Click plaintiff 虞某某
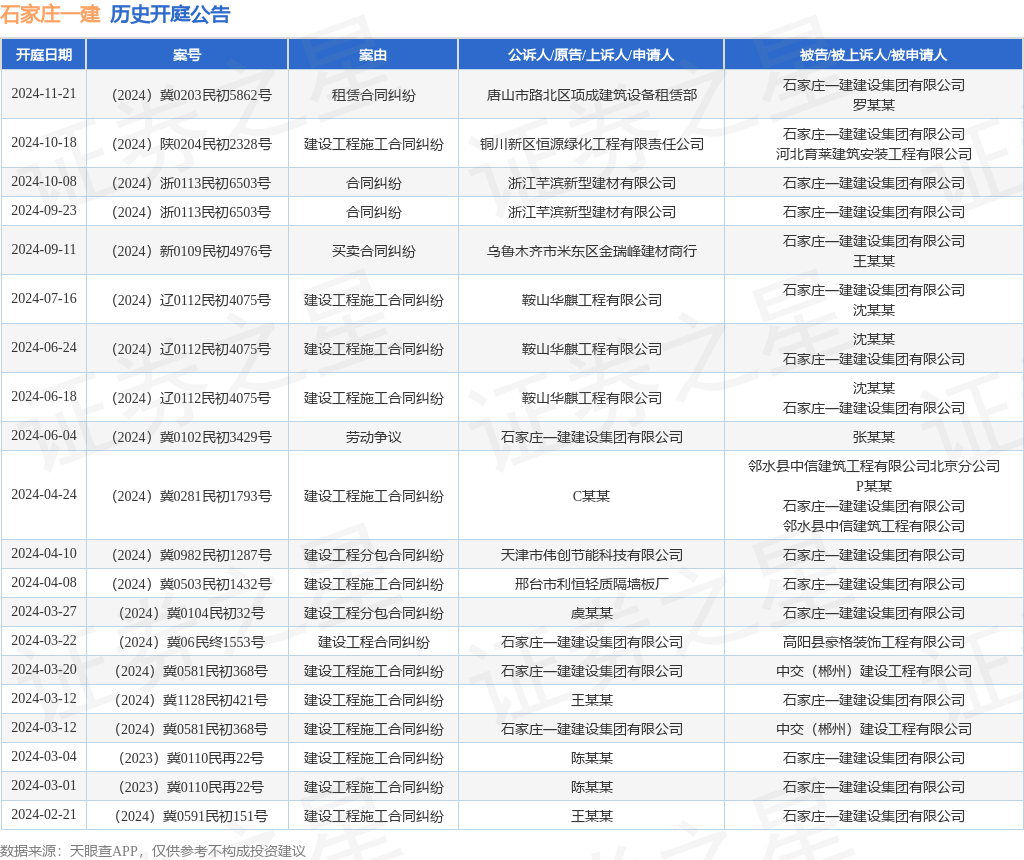1024x860 pixels. click(591, 613)
